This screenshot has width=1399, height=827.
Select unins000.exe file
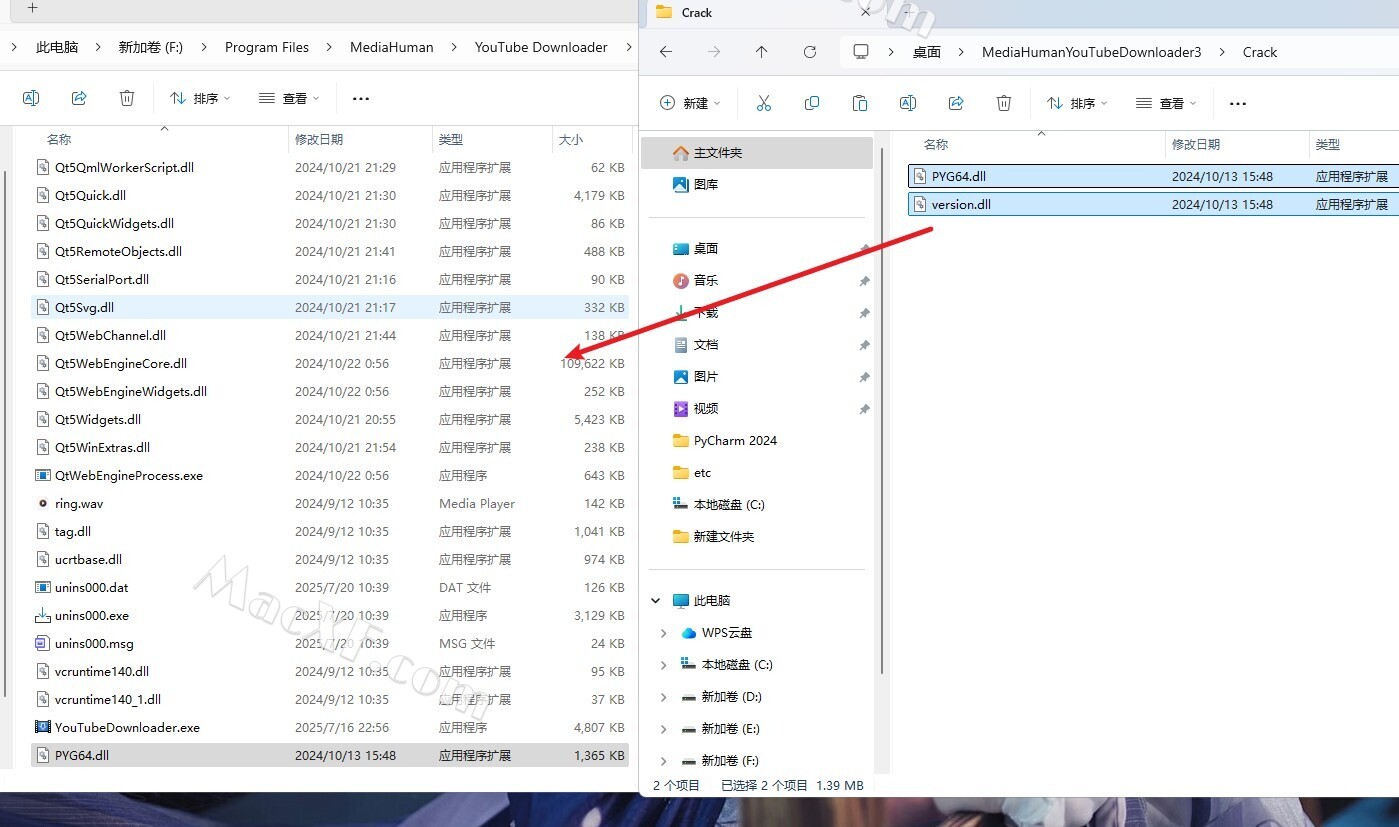330,615
